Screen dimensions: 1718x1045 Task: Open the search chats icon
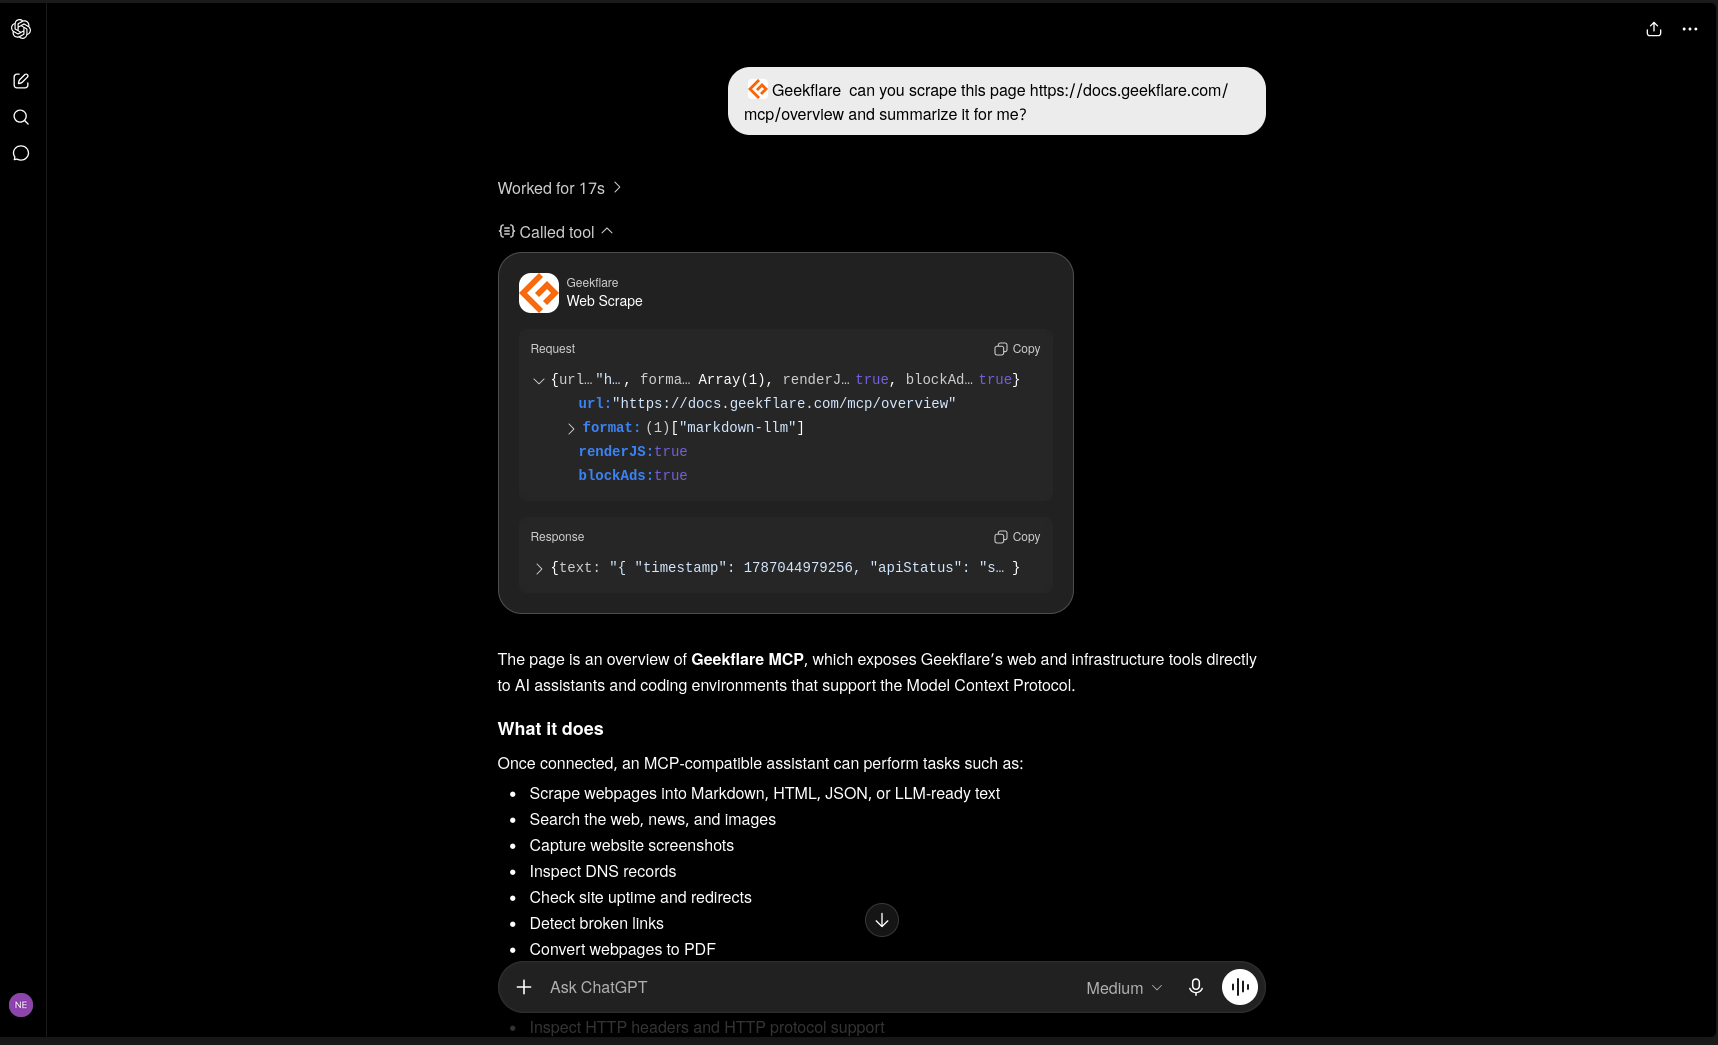pyautogui.click(x=21, y=117)
